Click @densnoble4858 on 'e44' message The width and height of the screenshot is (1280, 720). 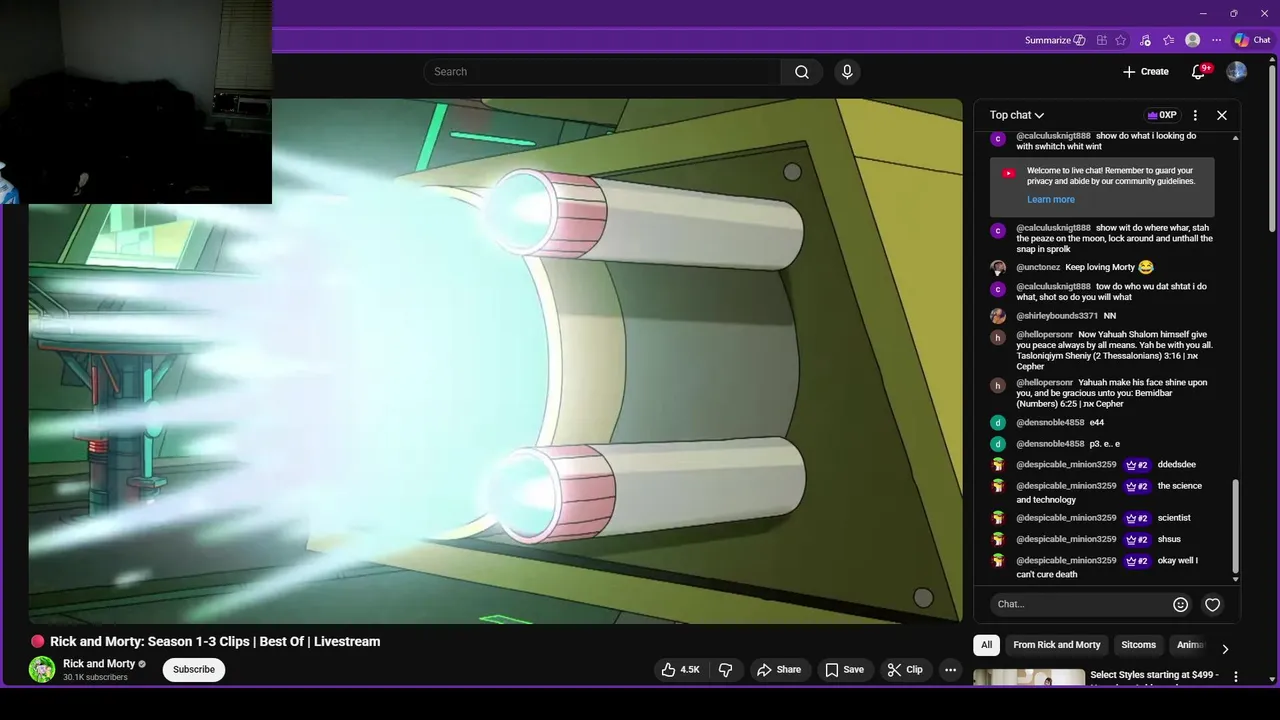pos(1050,423)
